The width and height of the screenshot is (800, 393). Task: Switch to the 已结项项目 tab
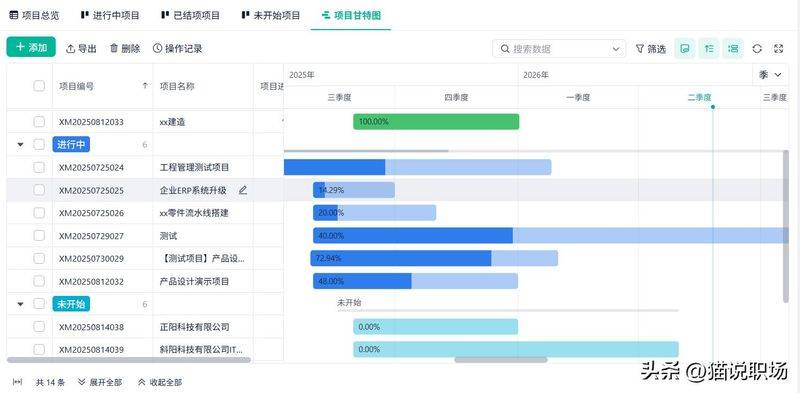click(190, 15)
